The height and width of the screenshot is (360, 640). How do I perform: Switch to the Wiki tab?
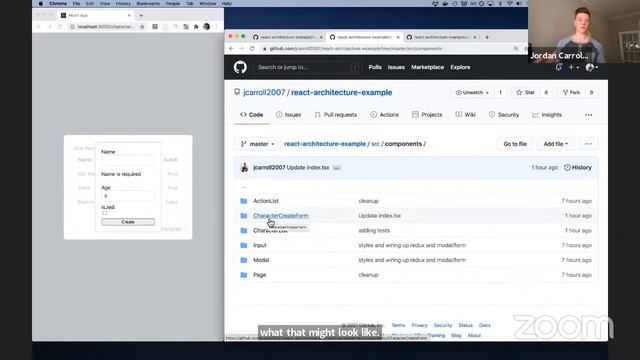pyautogui.click(x=466, y=115)
